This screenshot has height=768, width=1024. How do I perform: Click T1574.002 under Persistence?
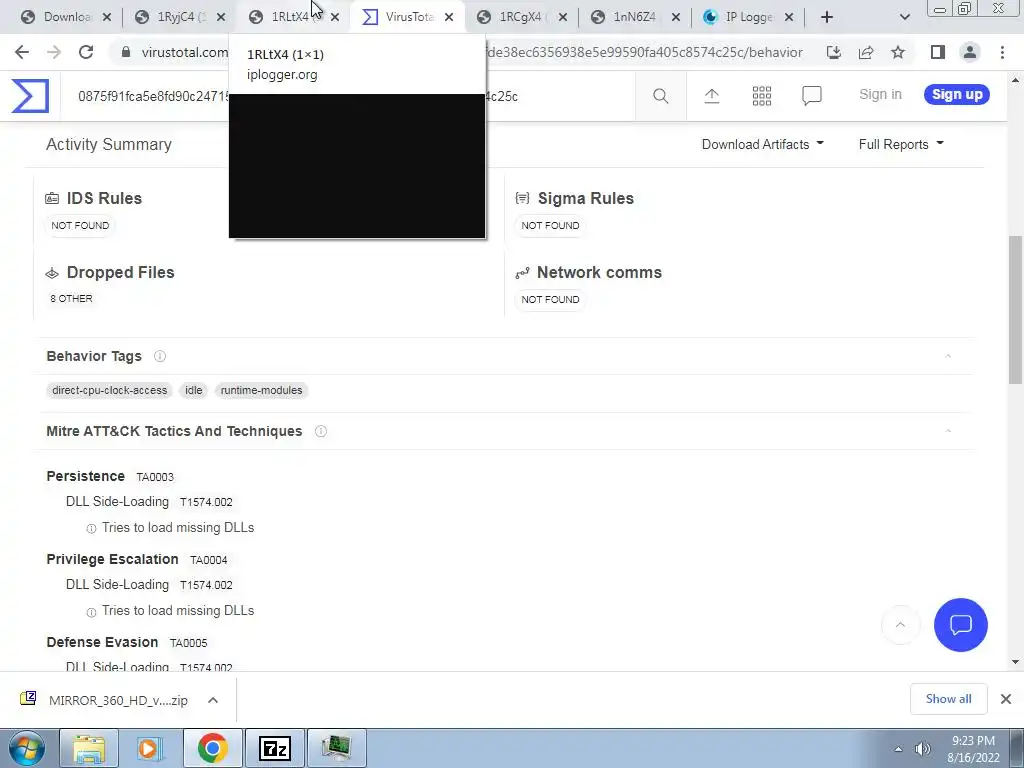pos(206,502)
